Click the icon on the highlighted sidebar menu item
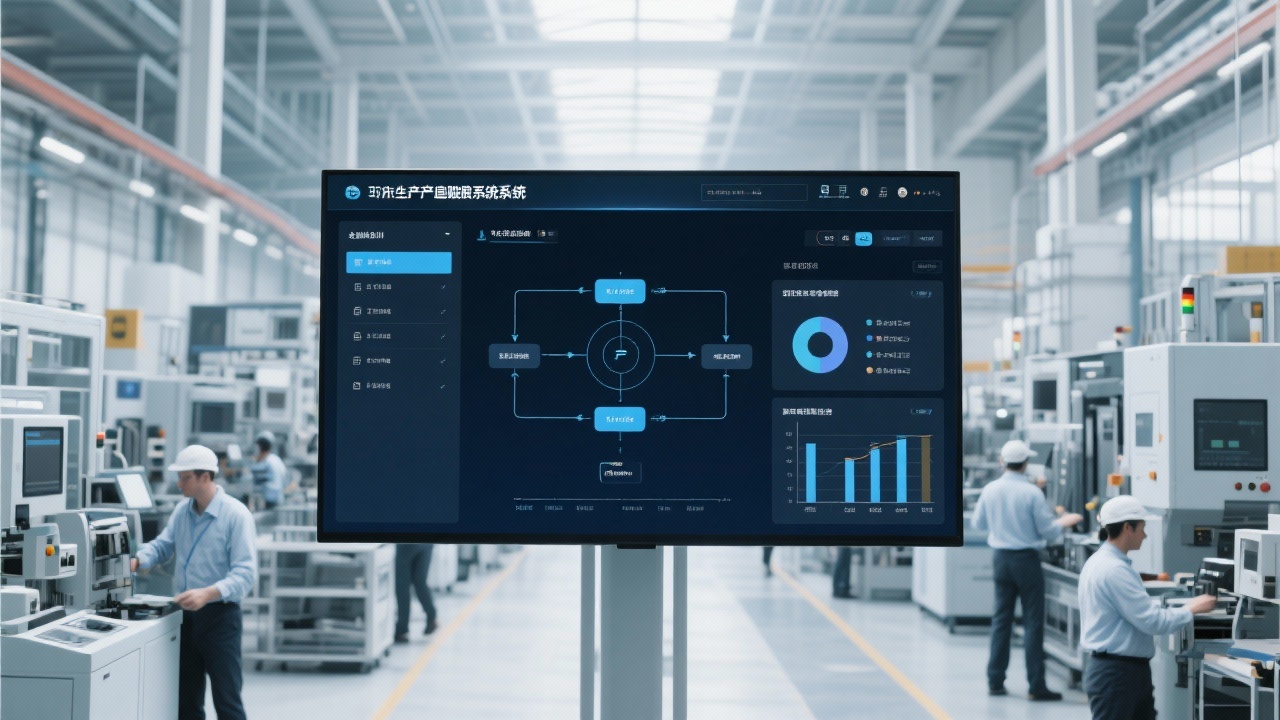Image resolution: width=1280 pixels, height=720 pixels. coord(358,263)
